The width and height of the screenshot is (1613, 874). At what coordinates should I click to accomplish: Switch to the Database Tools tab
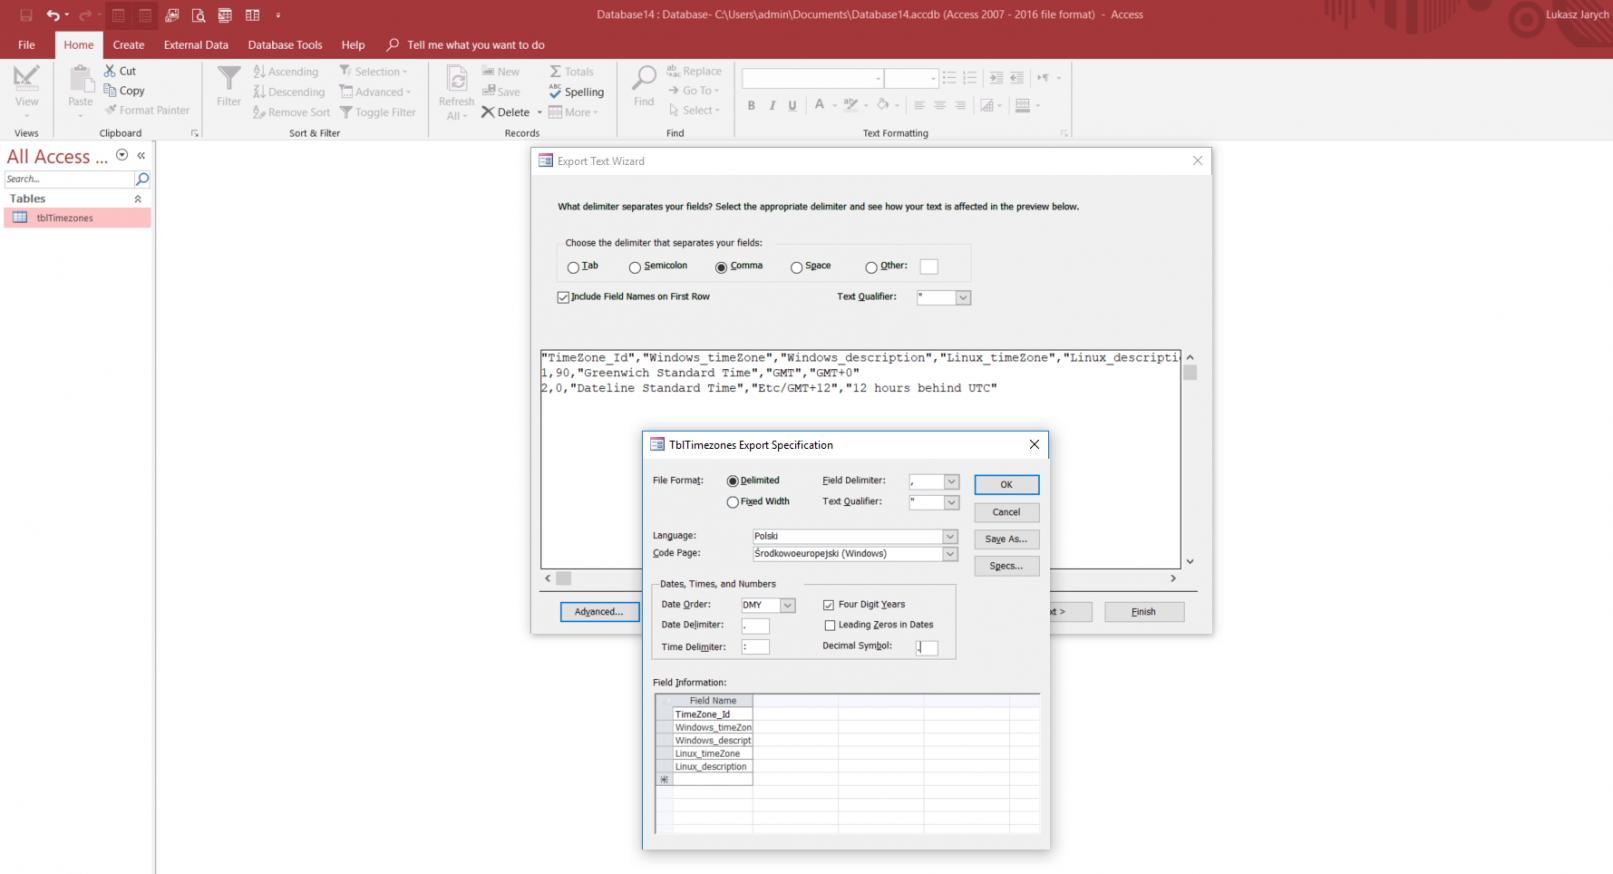tap(285, 45)
